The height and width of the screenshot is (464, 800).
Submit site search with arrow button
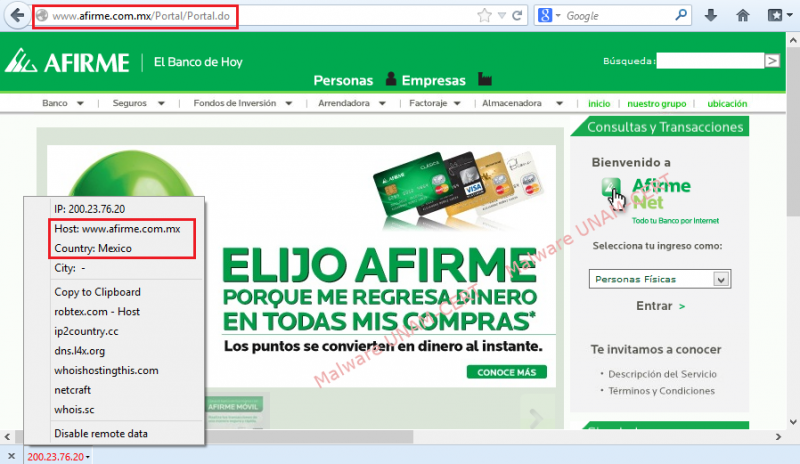772,61
